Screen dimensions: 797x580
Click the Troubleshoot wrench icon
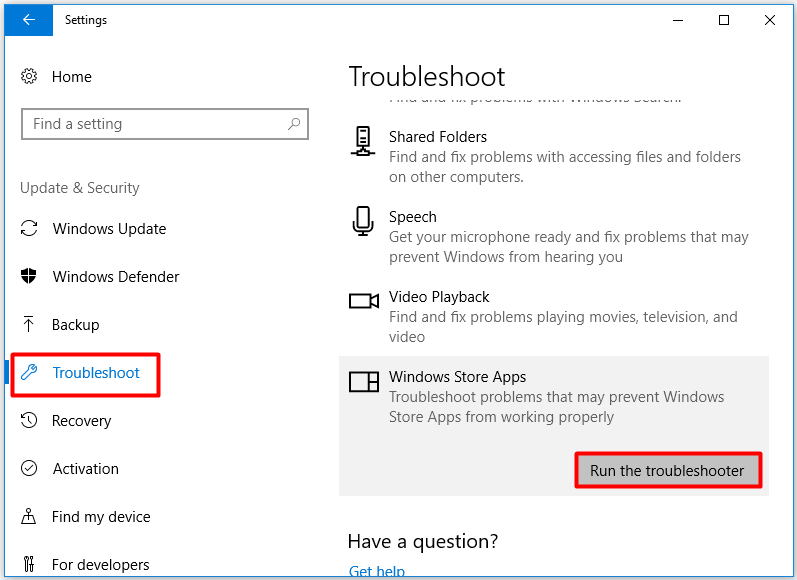point(29,372)
